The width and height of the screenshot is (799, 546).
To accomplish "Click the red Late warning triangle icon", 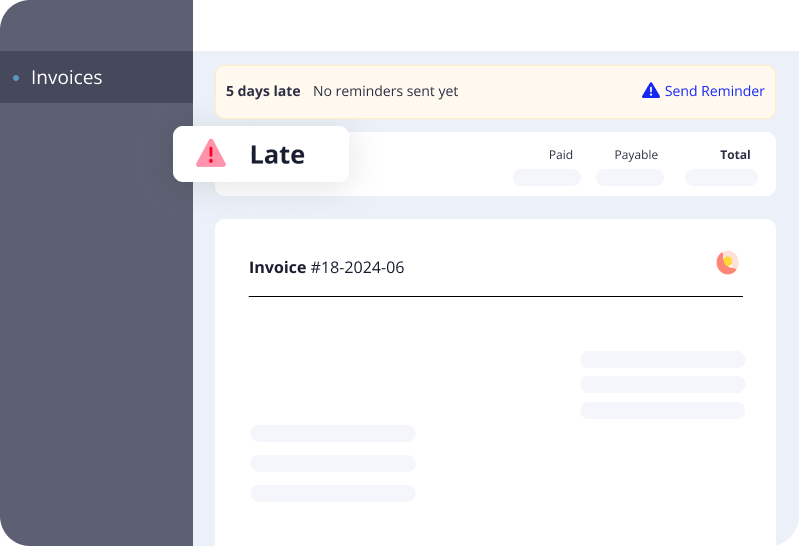I will (210, 153).
